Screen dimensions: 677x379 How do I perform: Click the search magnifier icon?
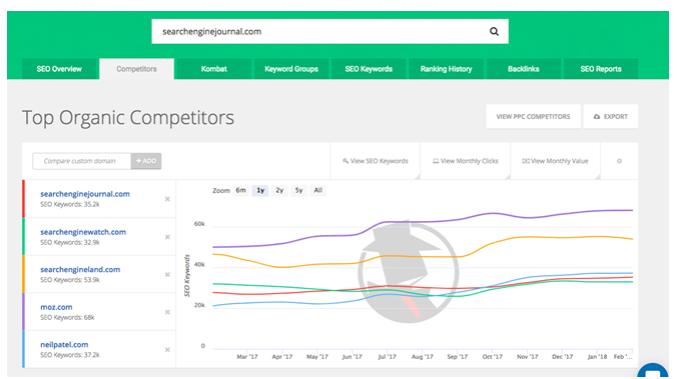tap(494, 32)
